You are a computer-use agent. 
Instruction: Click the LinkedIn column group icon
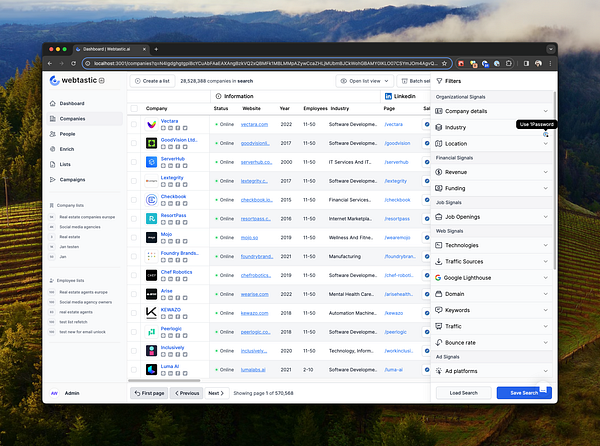(388, 96)
